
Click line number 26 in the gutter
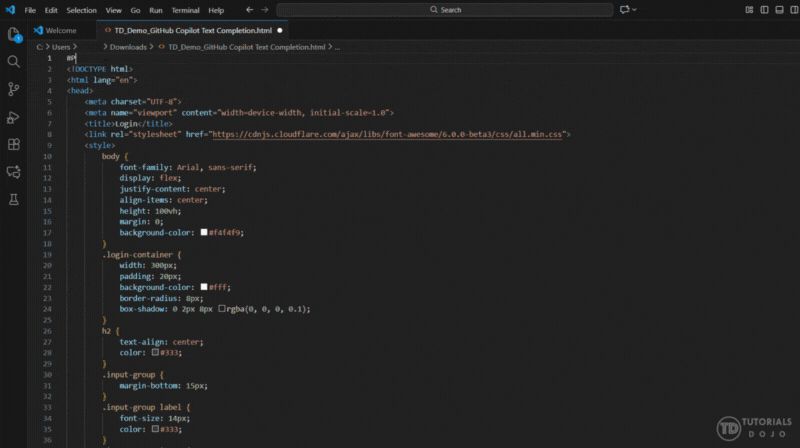pyautogui.click(x=47, y=331)
